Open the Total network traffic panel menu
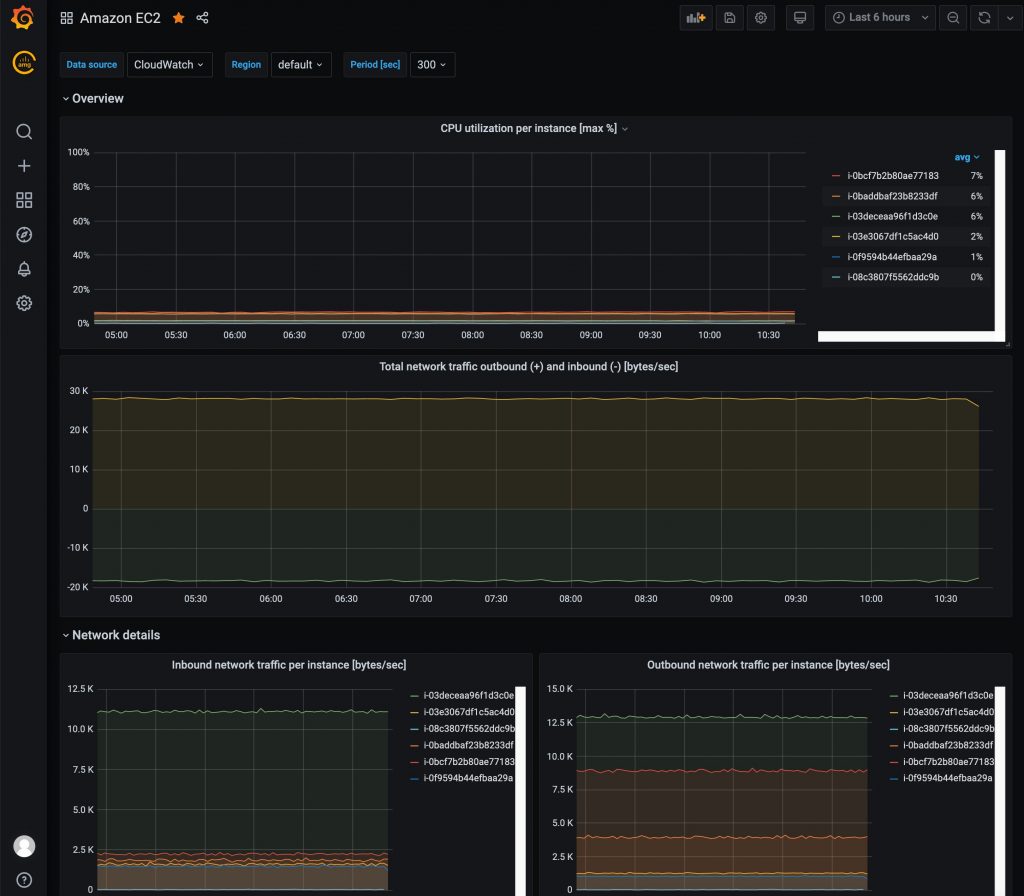This screenshot has height=896, width=1024. [x=528, y=367]
